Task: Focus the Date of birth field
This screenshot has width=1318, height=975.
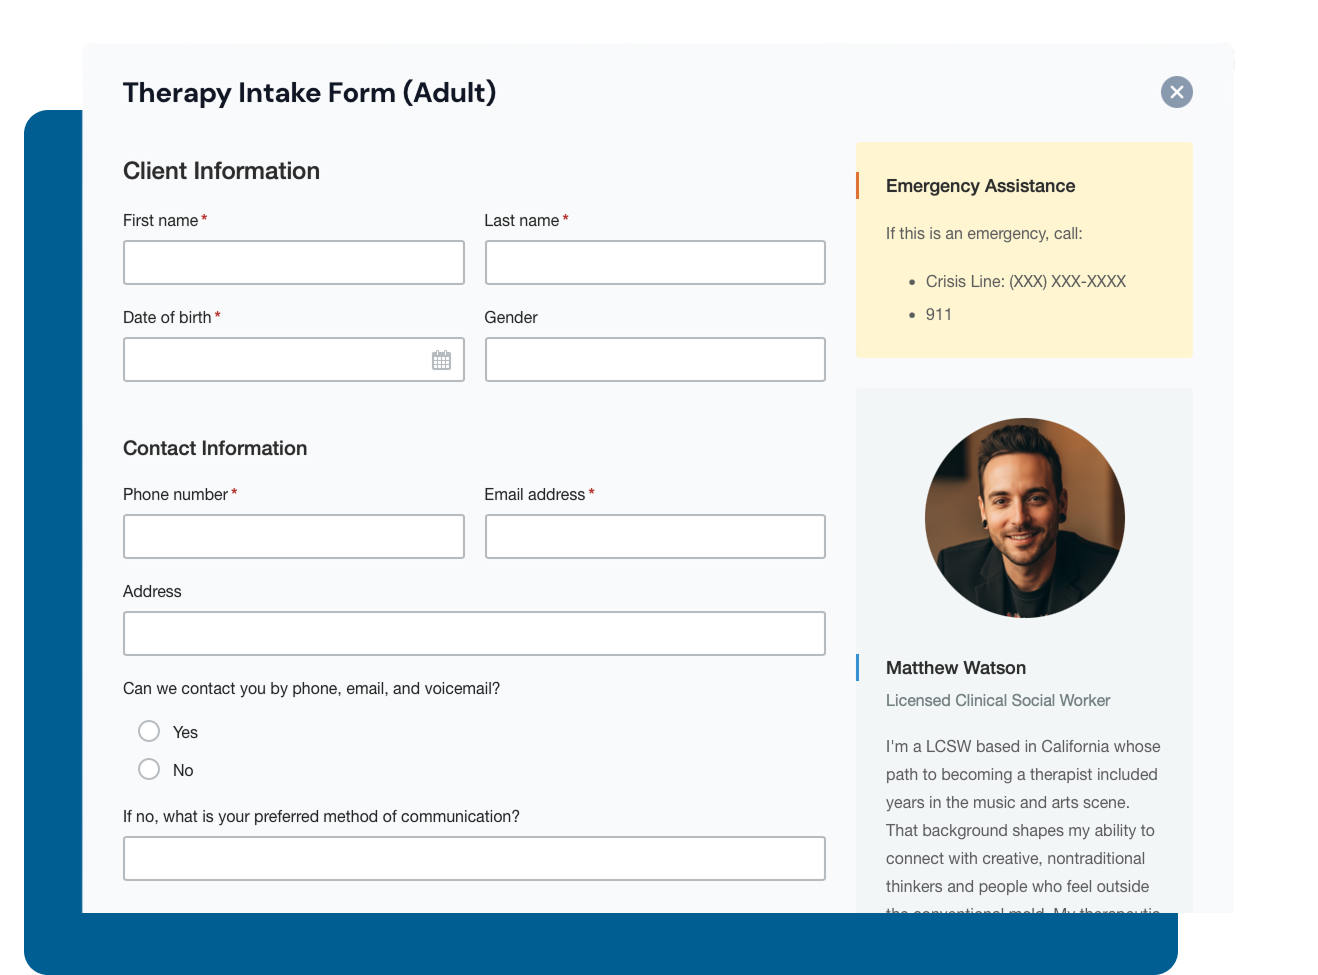Action: (x=294, y=359)
